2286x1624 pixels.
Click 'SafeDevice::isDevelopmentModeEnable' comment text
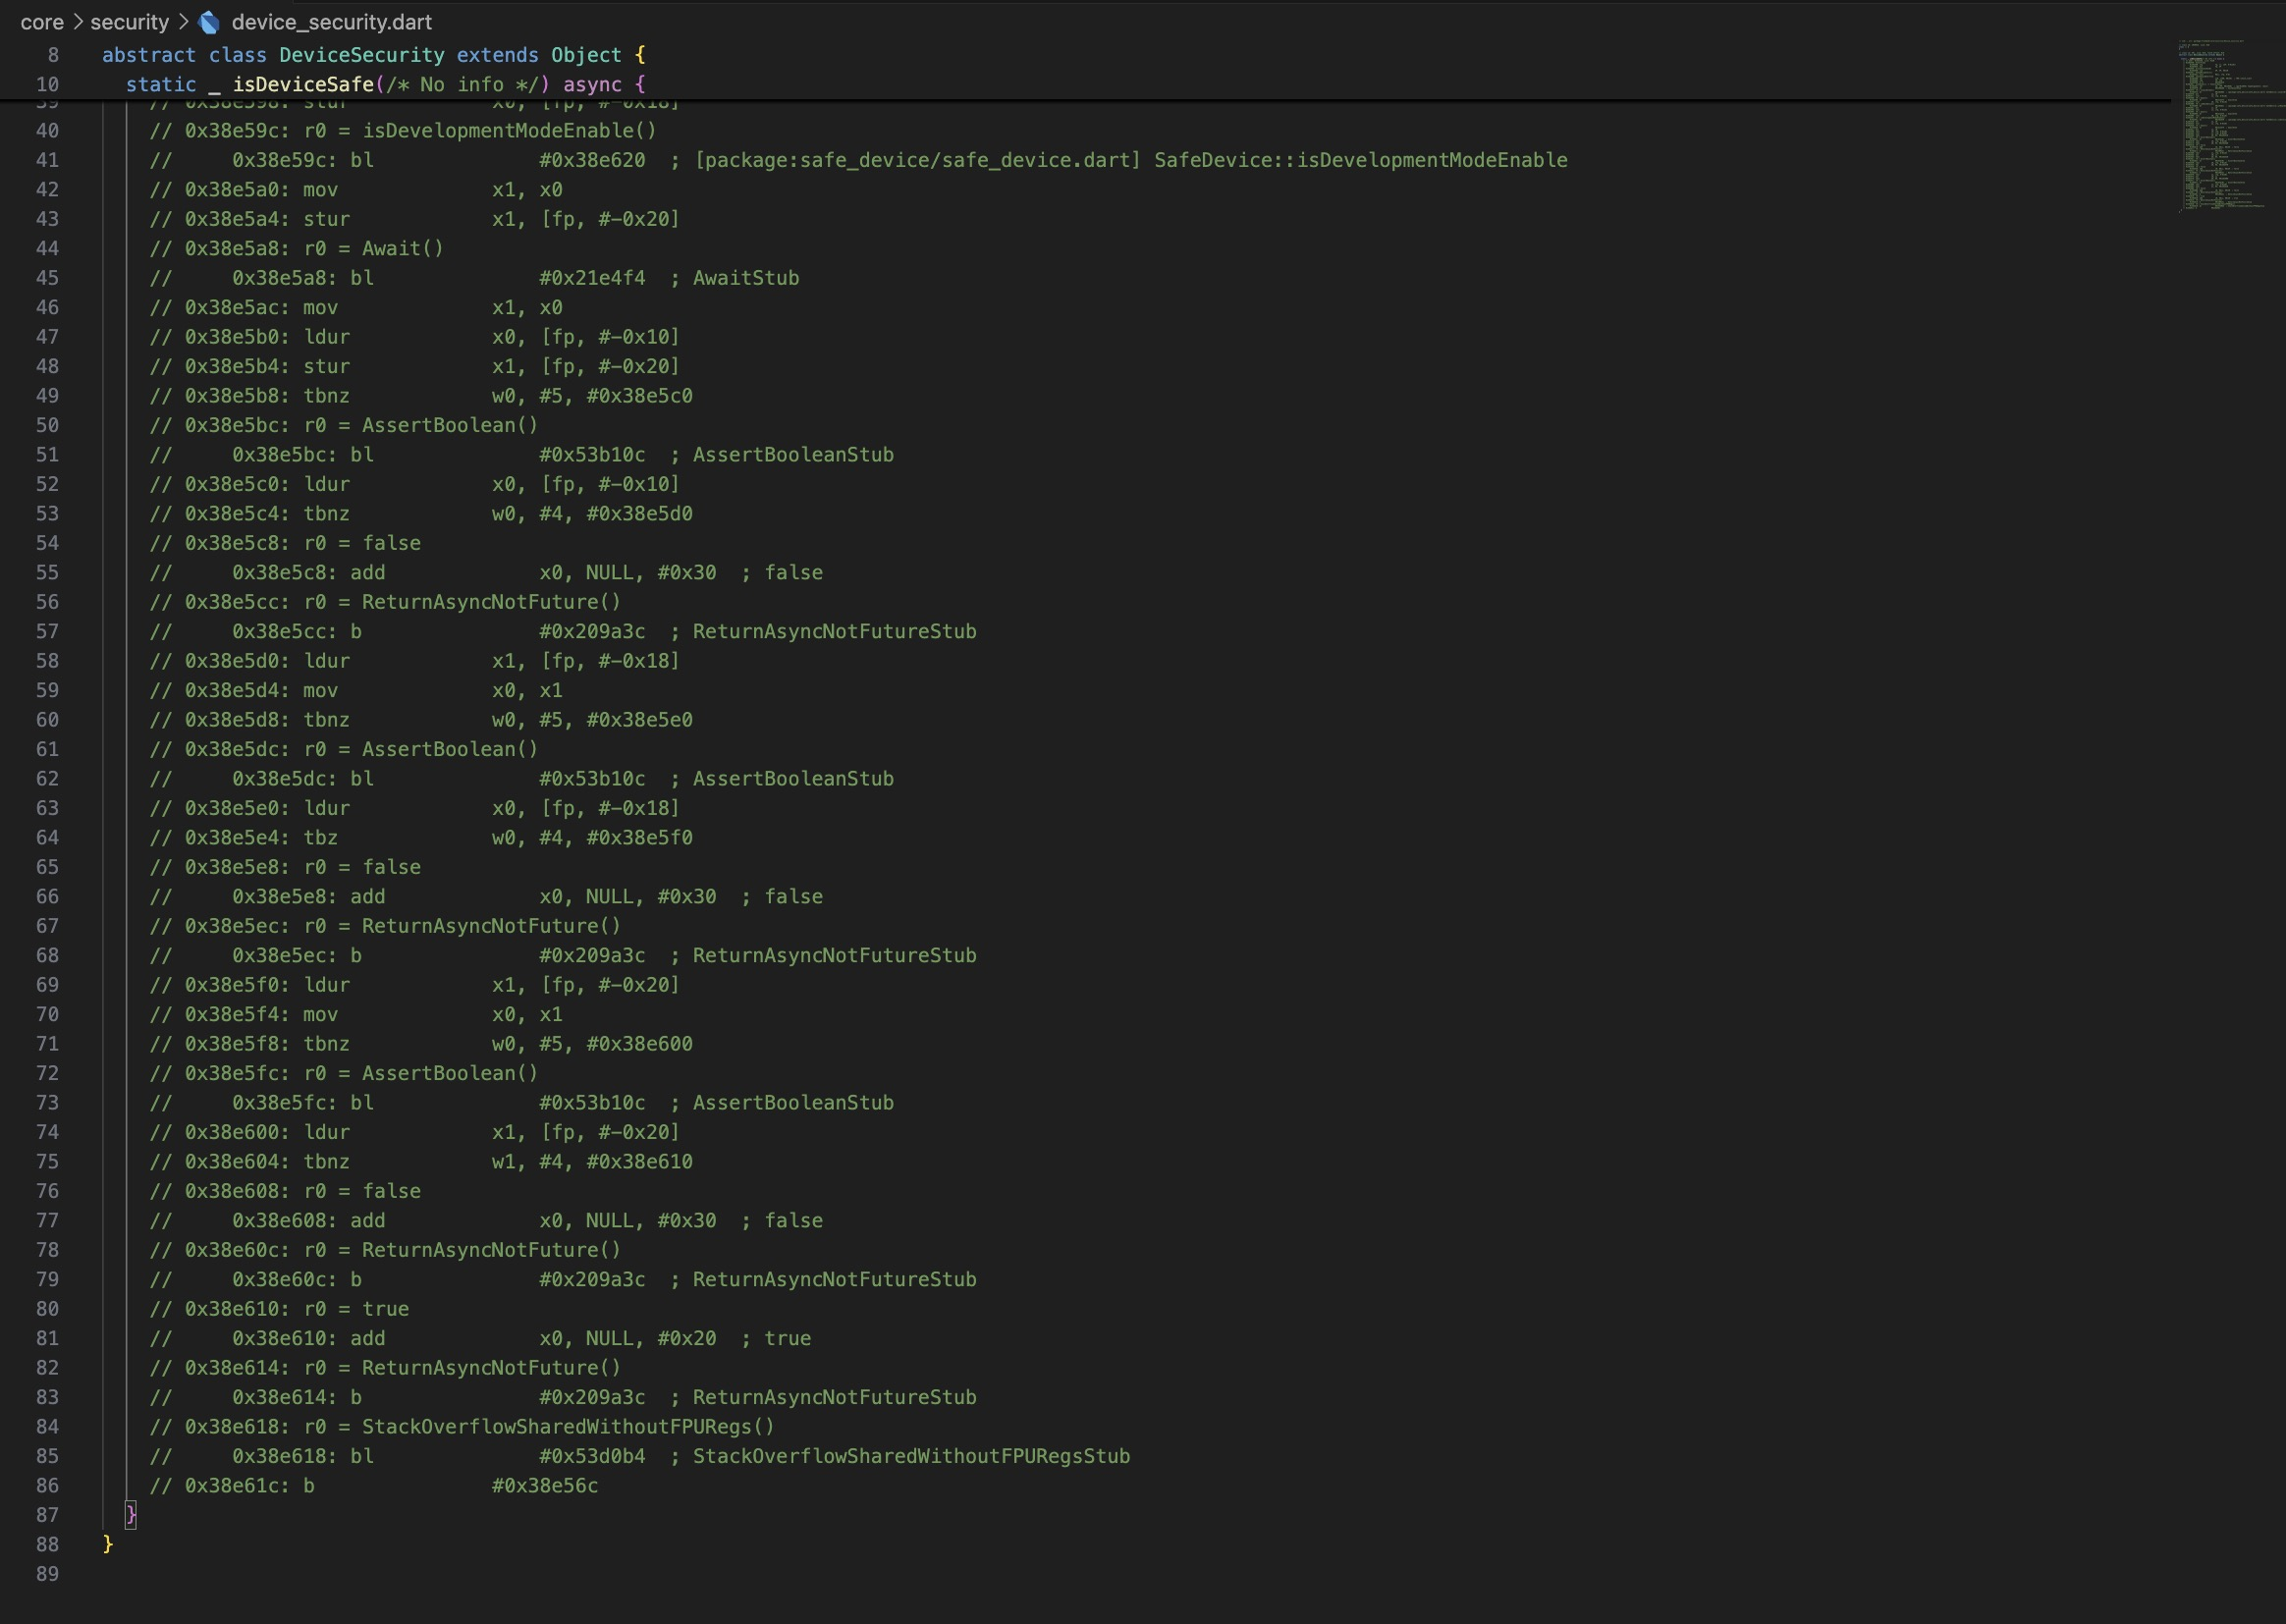tap(1361, 160)
